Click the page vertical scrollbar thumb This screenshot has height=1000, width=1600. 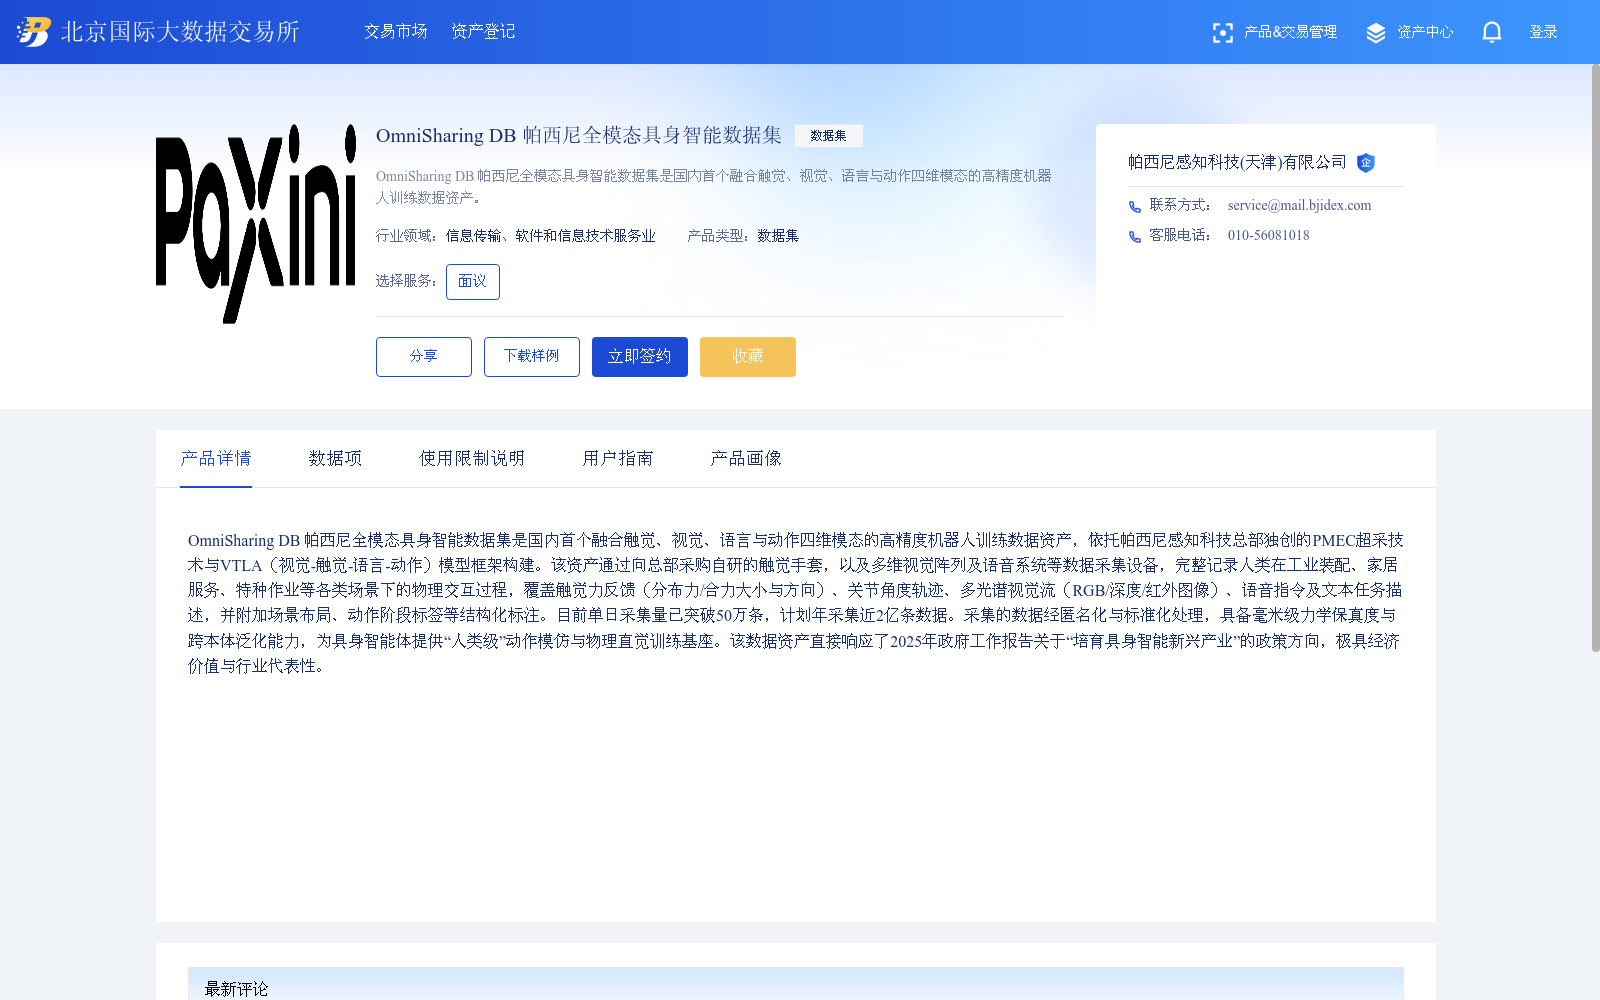tap(1595, 358)
